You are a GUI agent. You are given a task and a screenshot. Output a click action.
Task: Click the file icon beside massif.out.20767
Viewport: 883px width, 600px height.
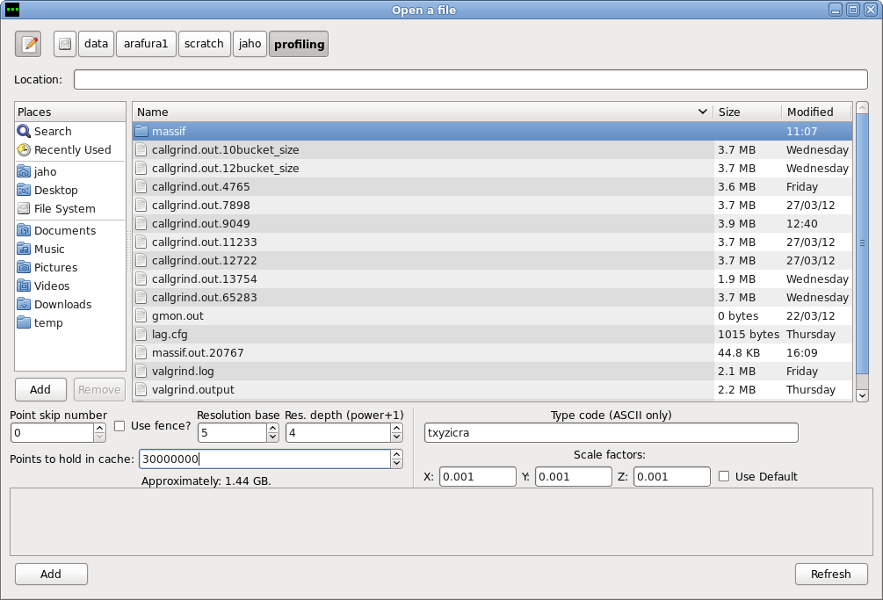[141, 353]
